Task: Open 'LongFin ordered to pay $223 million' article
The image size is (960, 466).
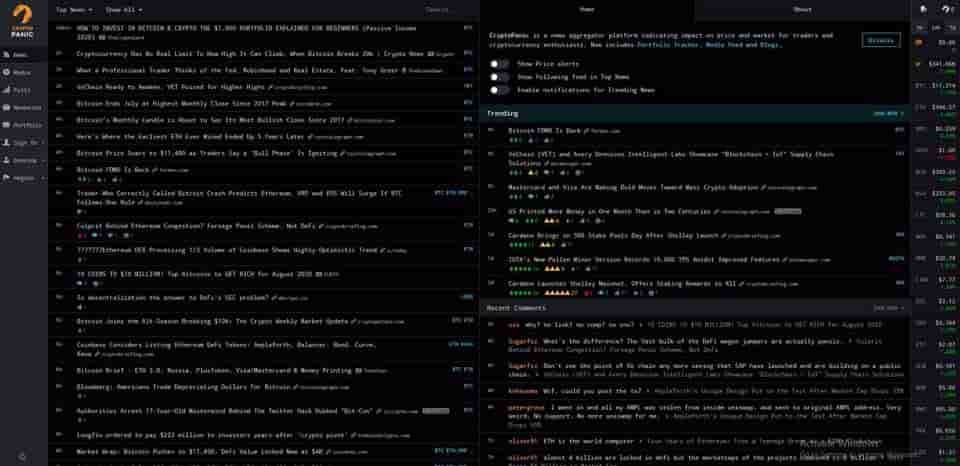Action: point(212,435)
